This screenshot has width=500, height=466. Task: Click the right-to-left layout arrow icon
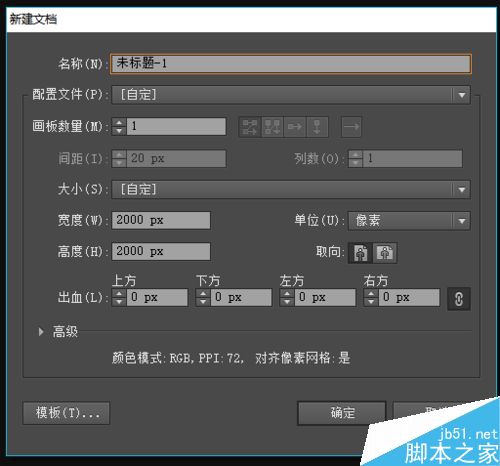click(x=351, y=127)
